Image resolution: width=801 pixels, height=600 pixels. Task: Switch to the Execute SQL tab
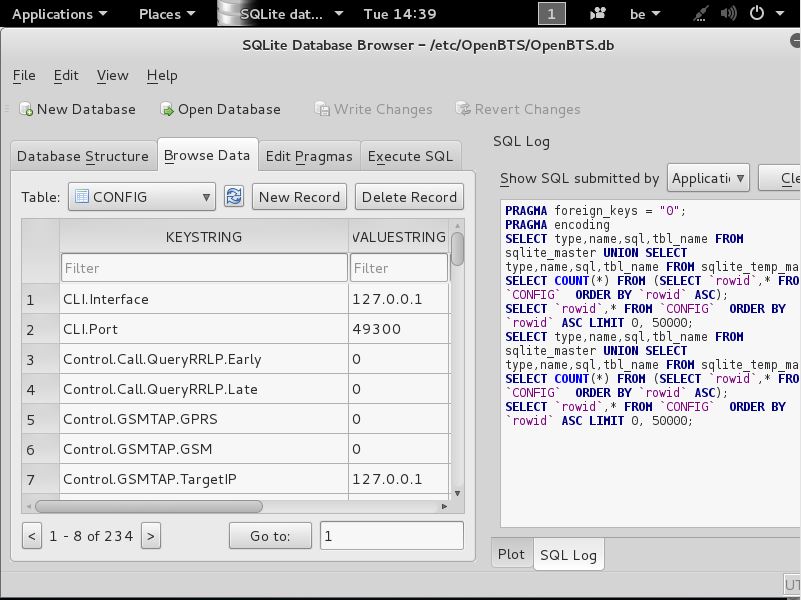410,156
